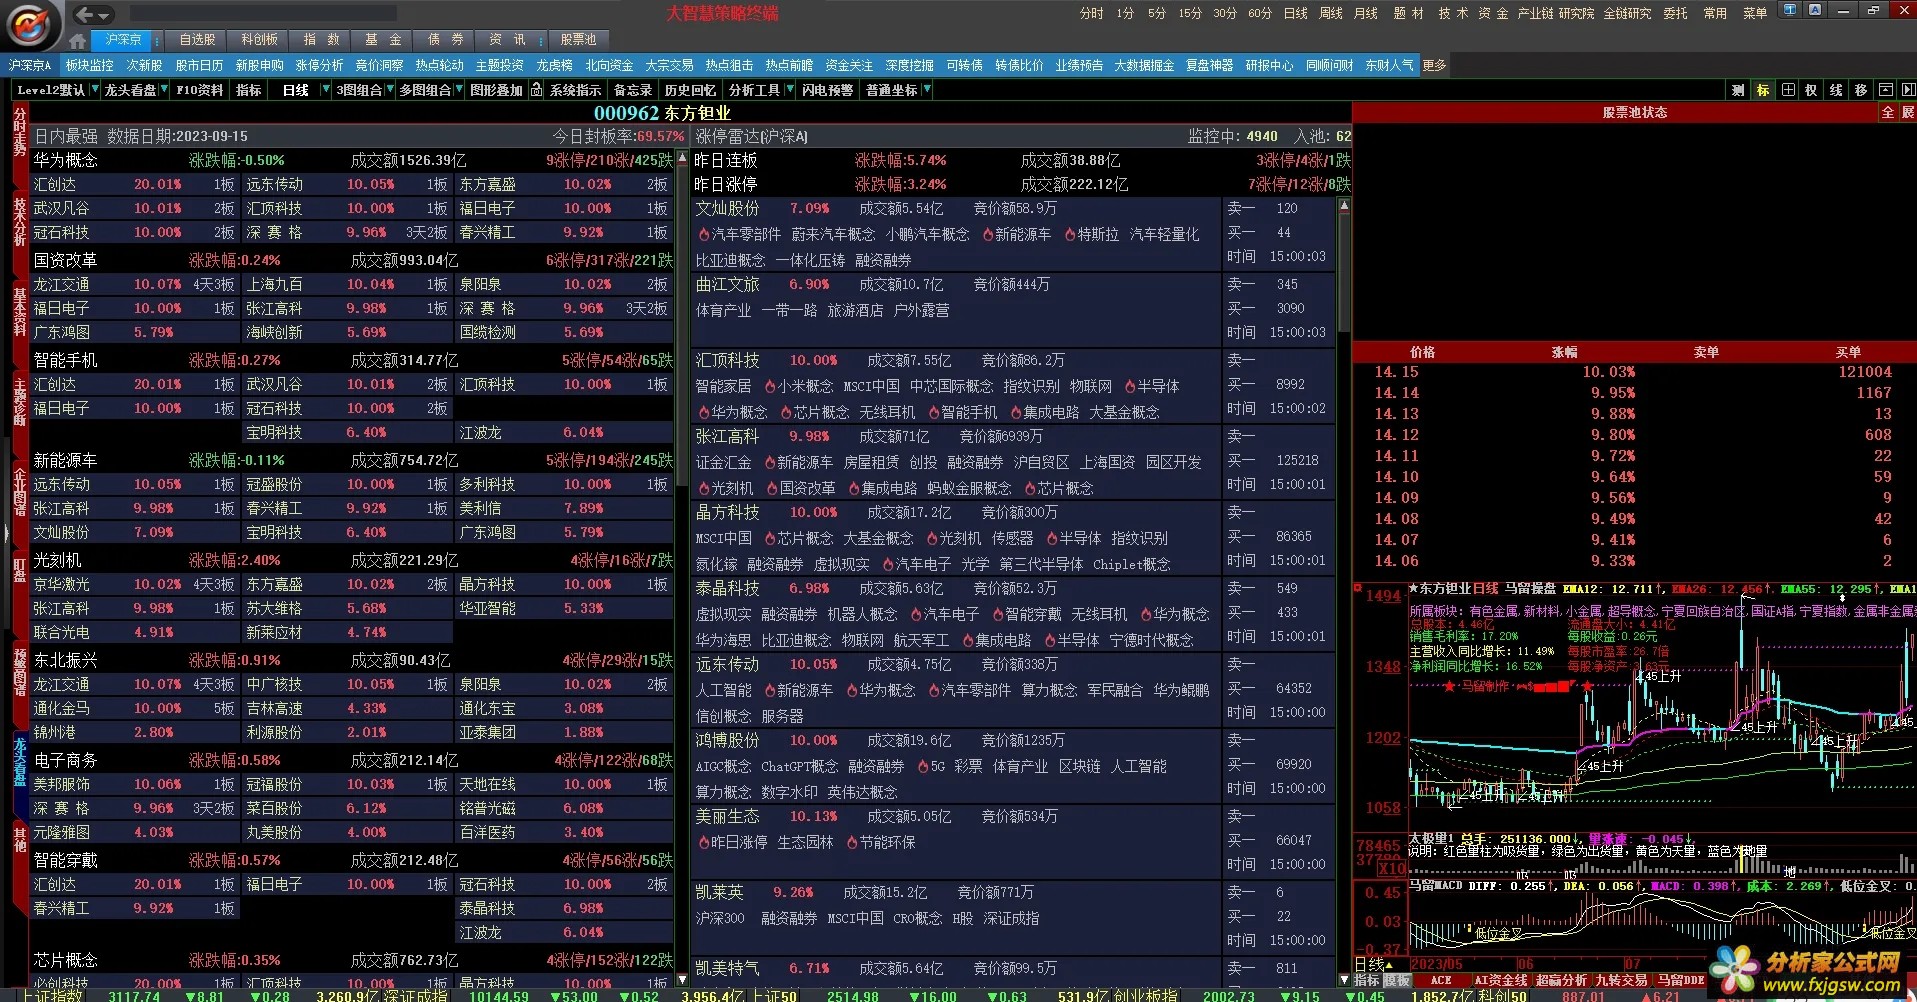Click the window panel layout icon
1917x1002 pixels.
point(1886,90)
